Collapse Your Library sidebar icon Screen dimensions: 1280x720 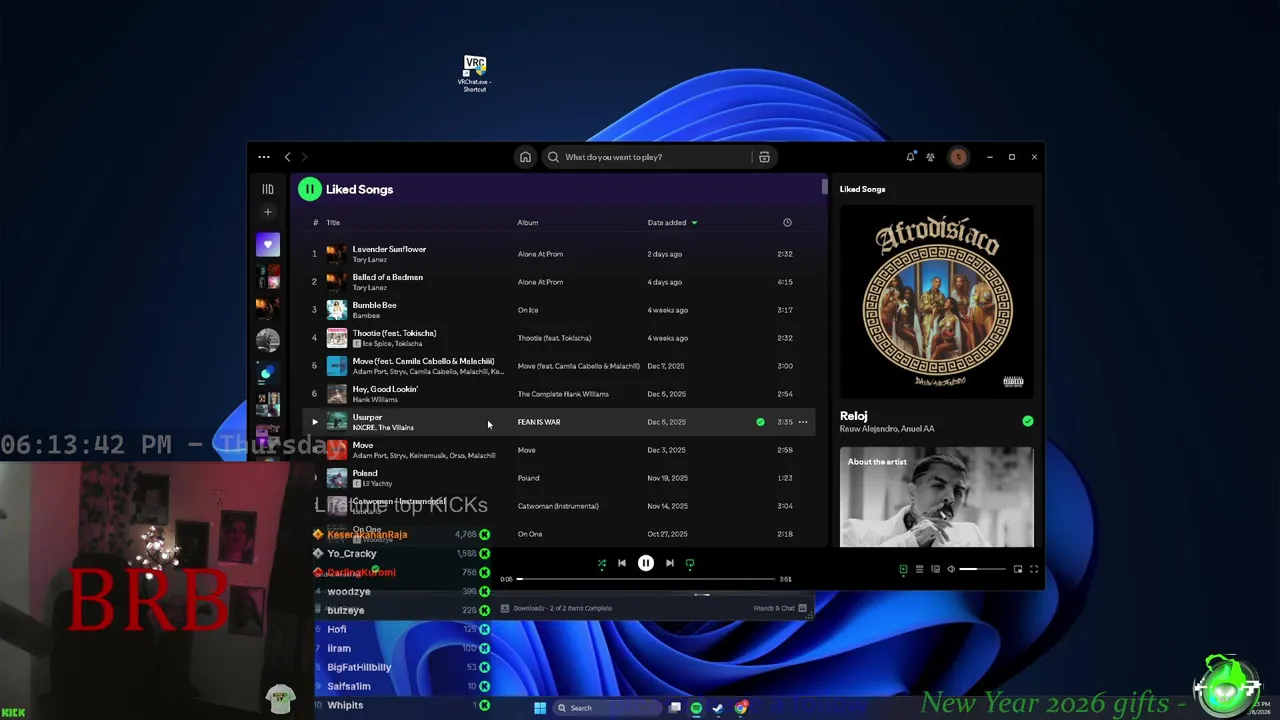click(x=267, y=189)
